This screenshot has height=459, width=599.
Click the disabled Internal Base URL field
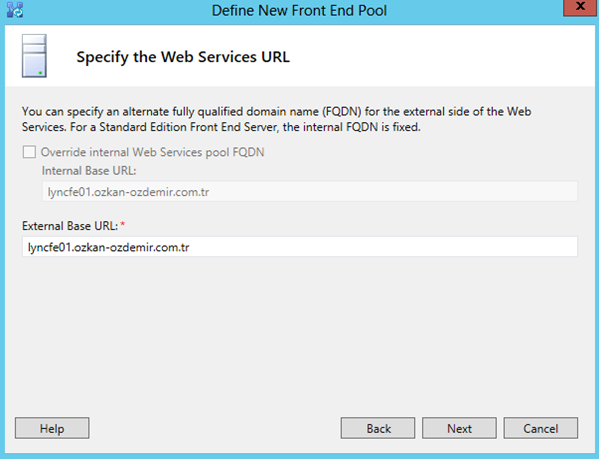coord(309,191)
